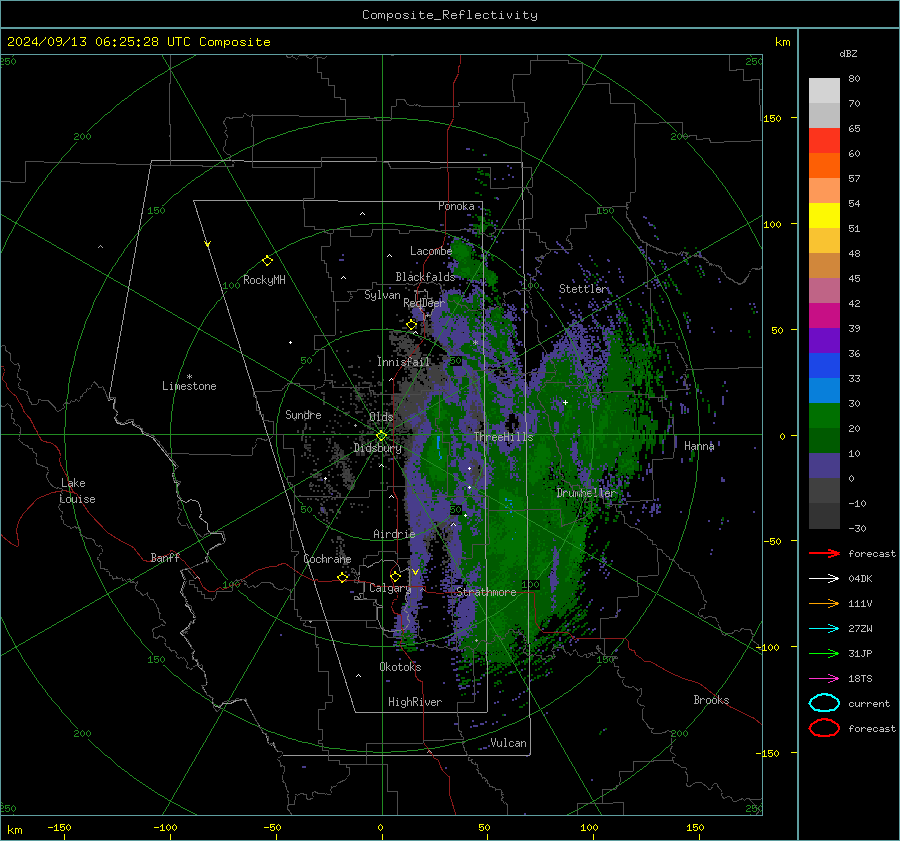Select the Limestone label
900x841 pixels.
189,386
